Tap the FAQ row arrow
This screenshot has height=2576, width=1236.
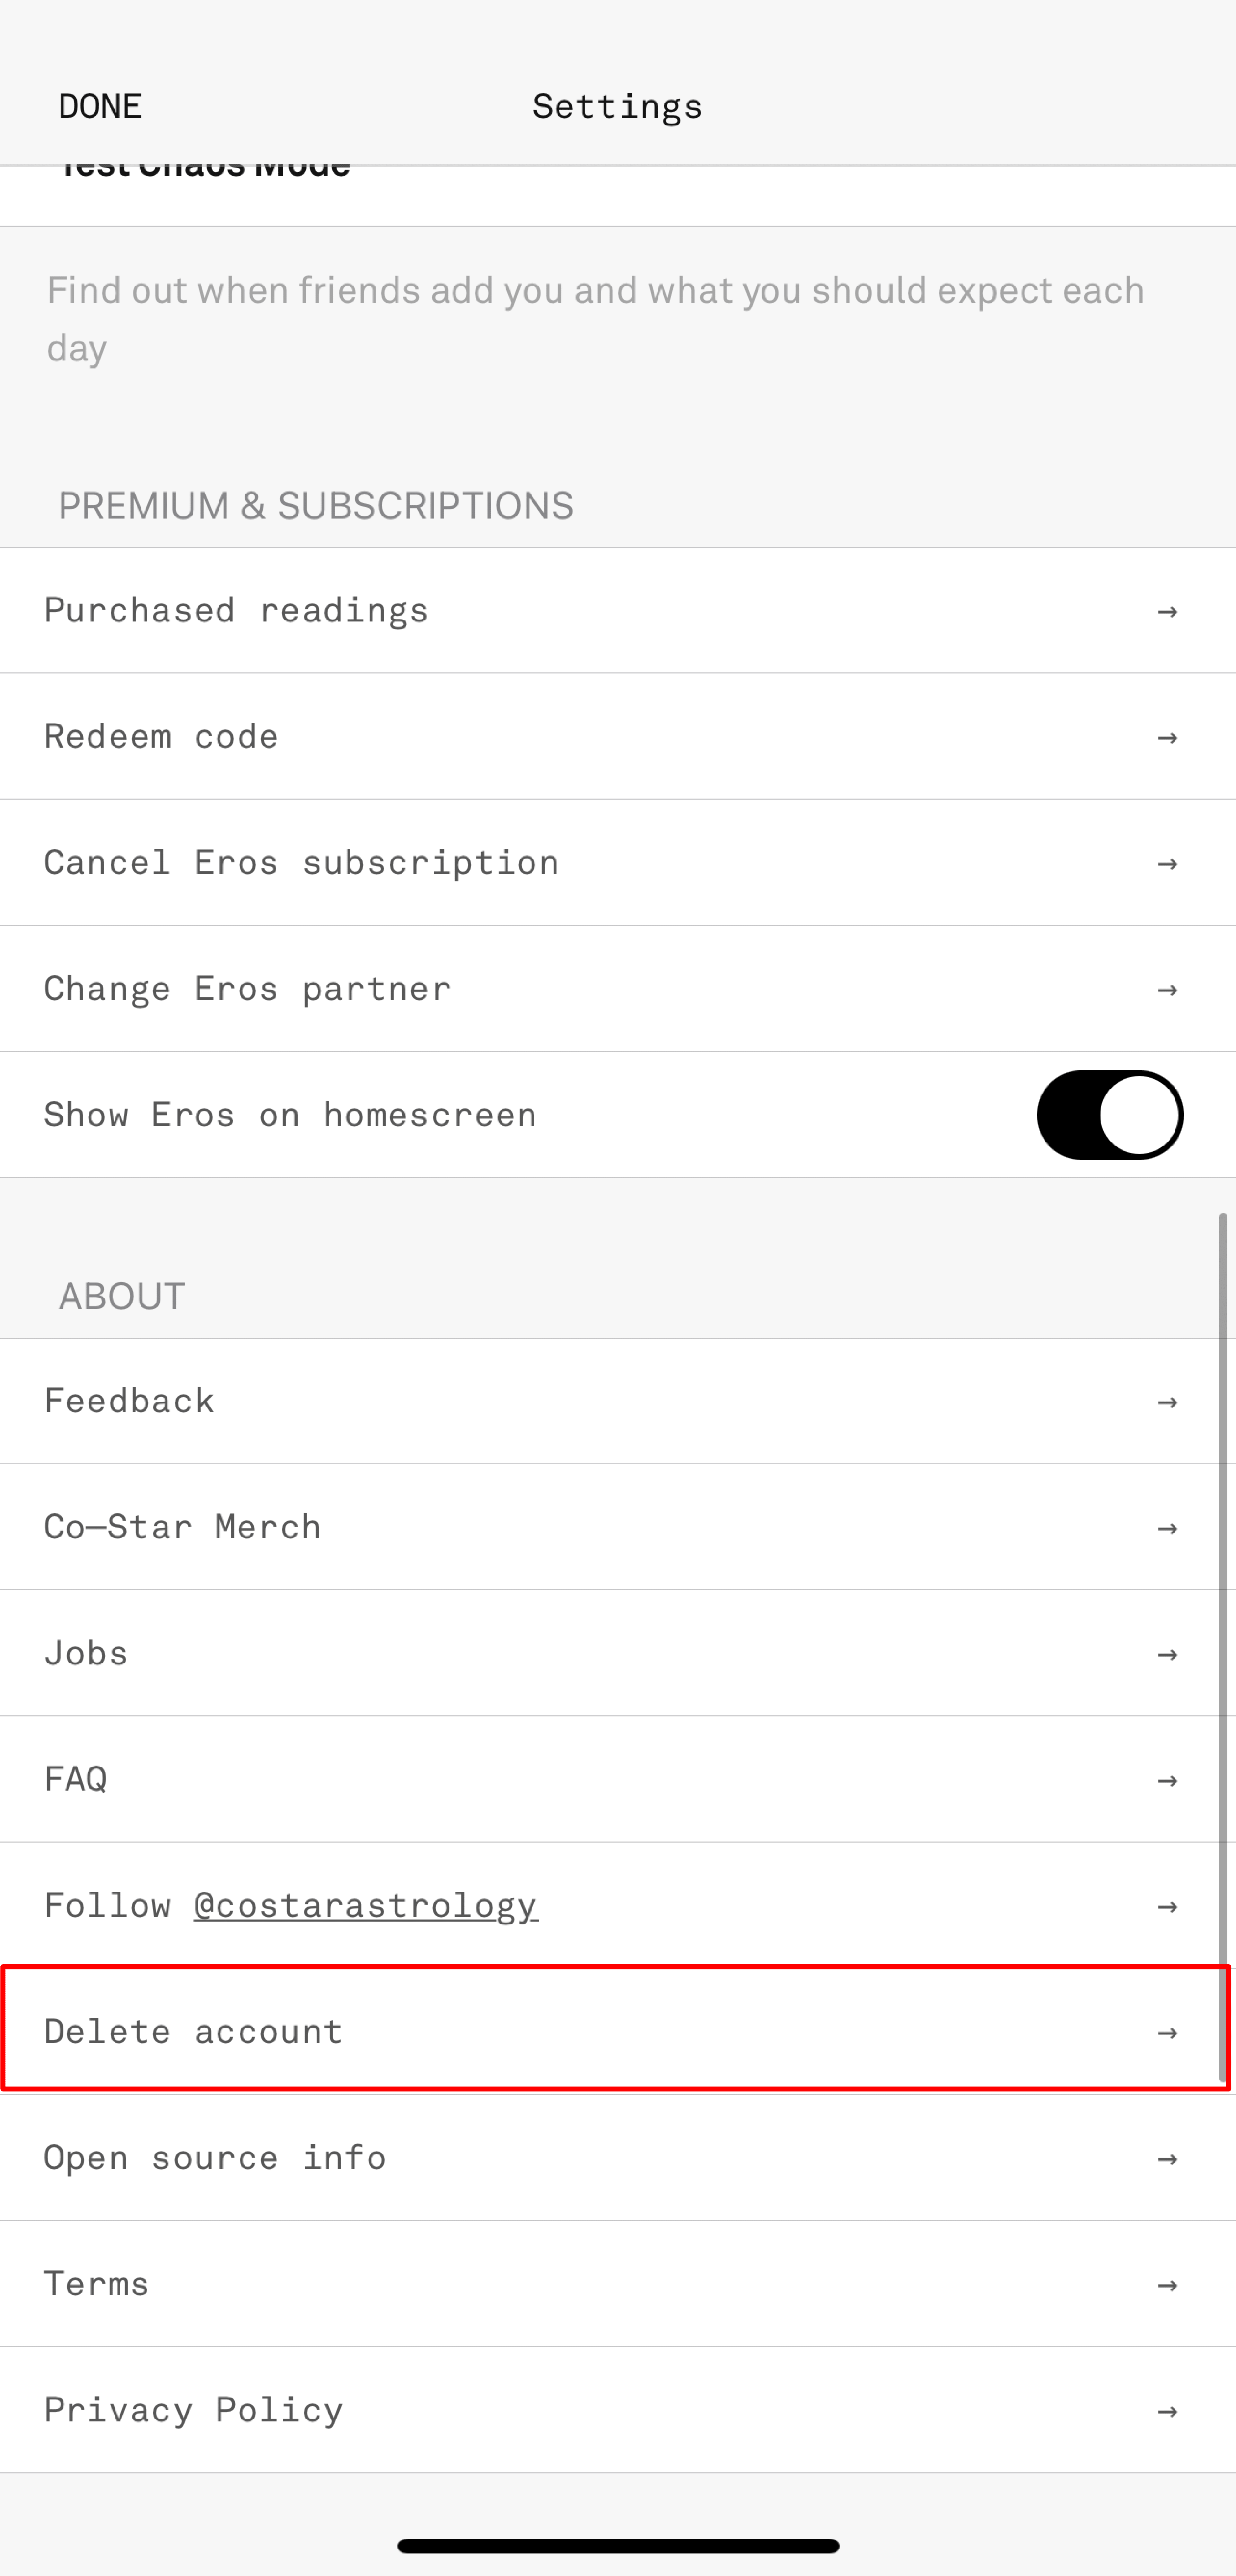[1166, 1780]
